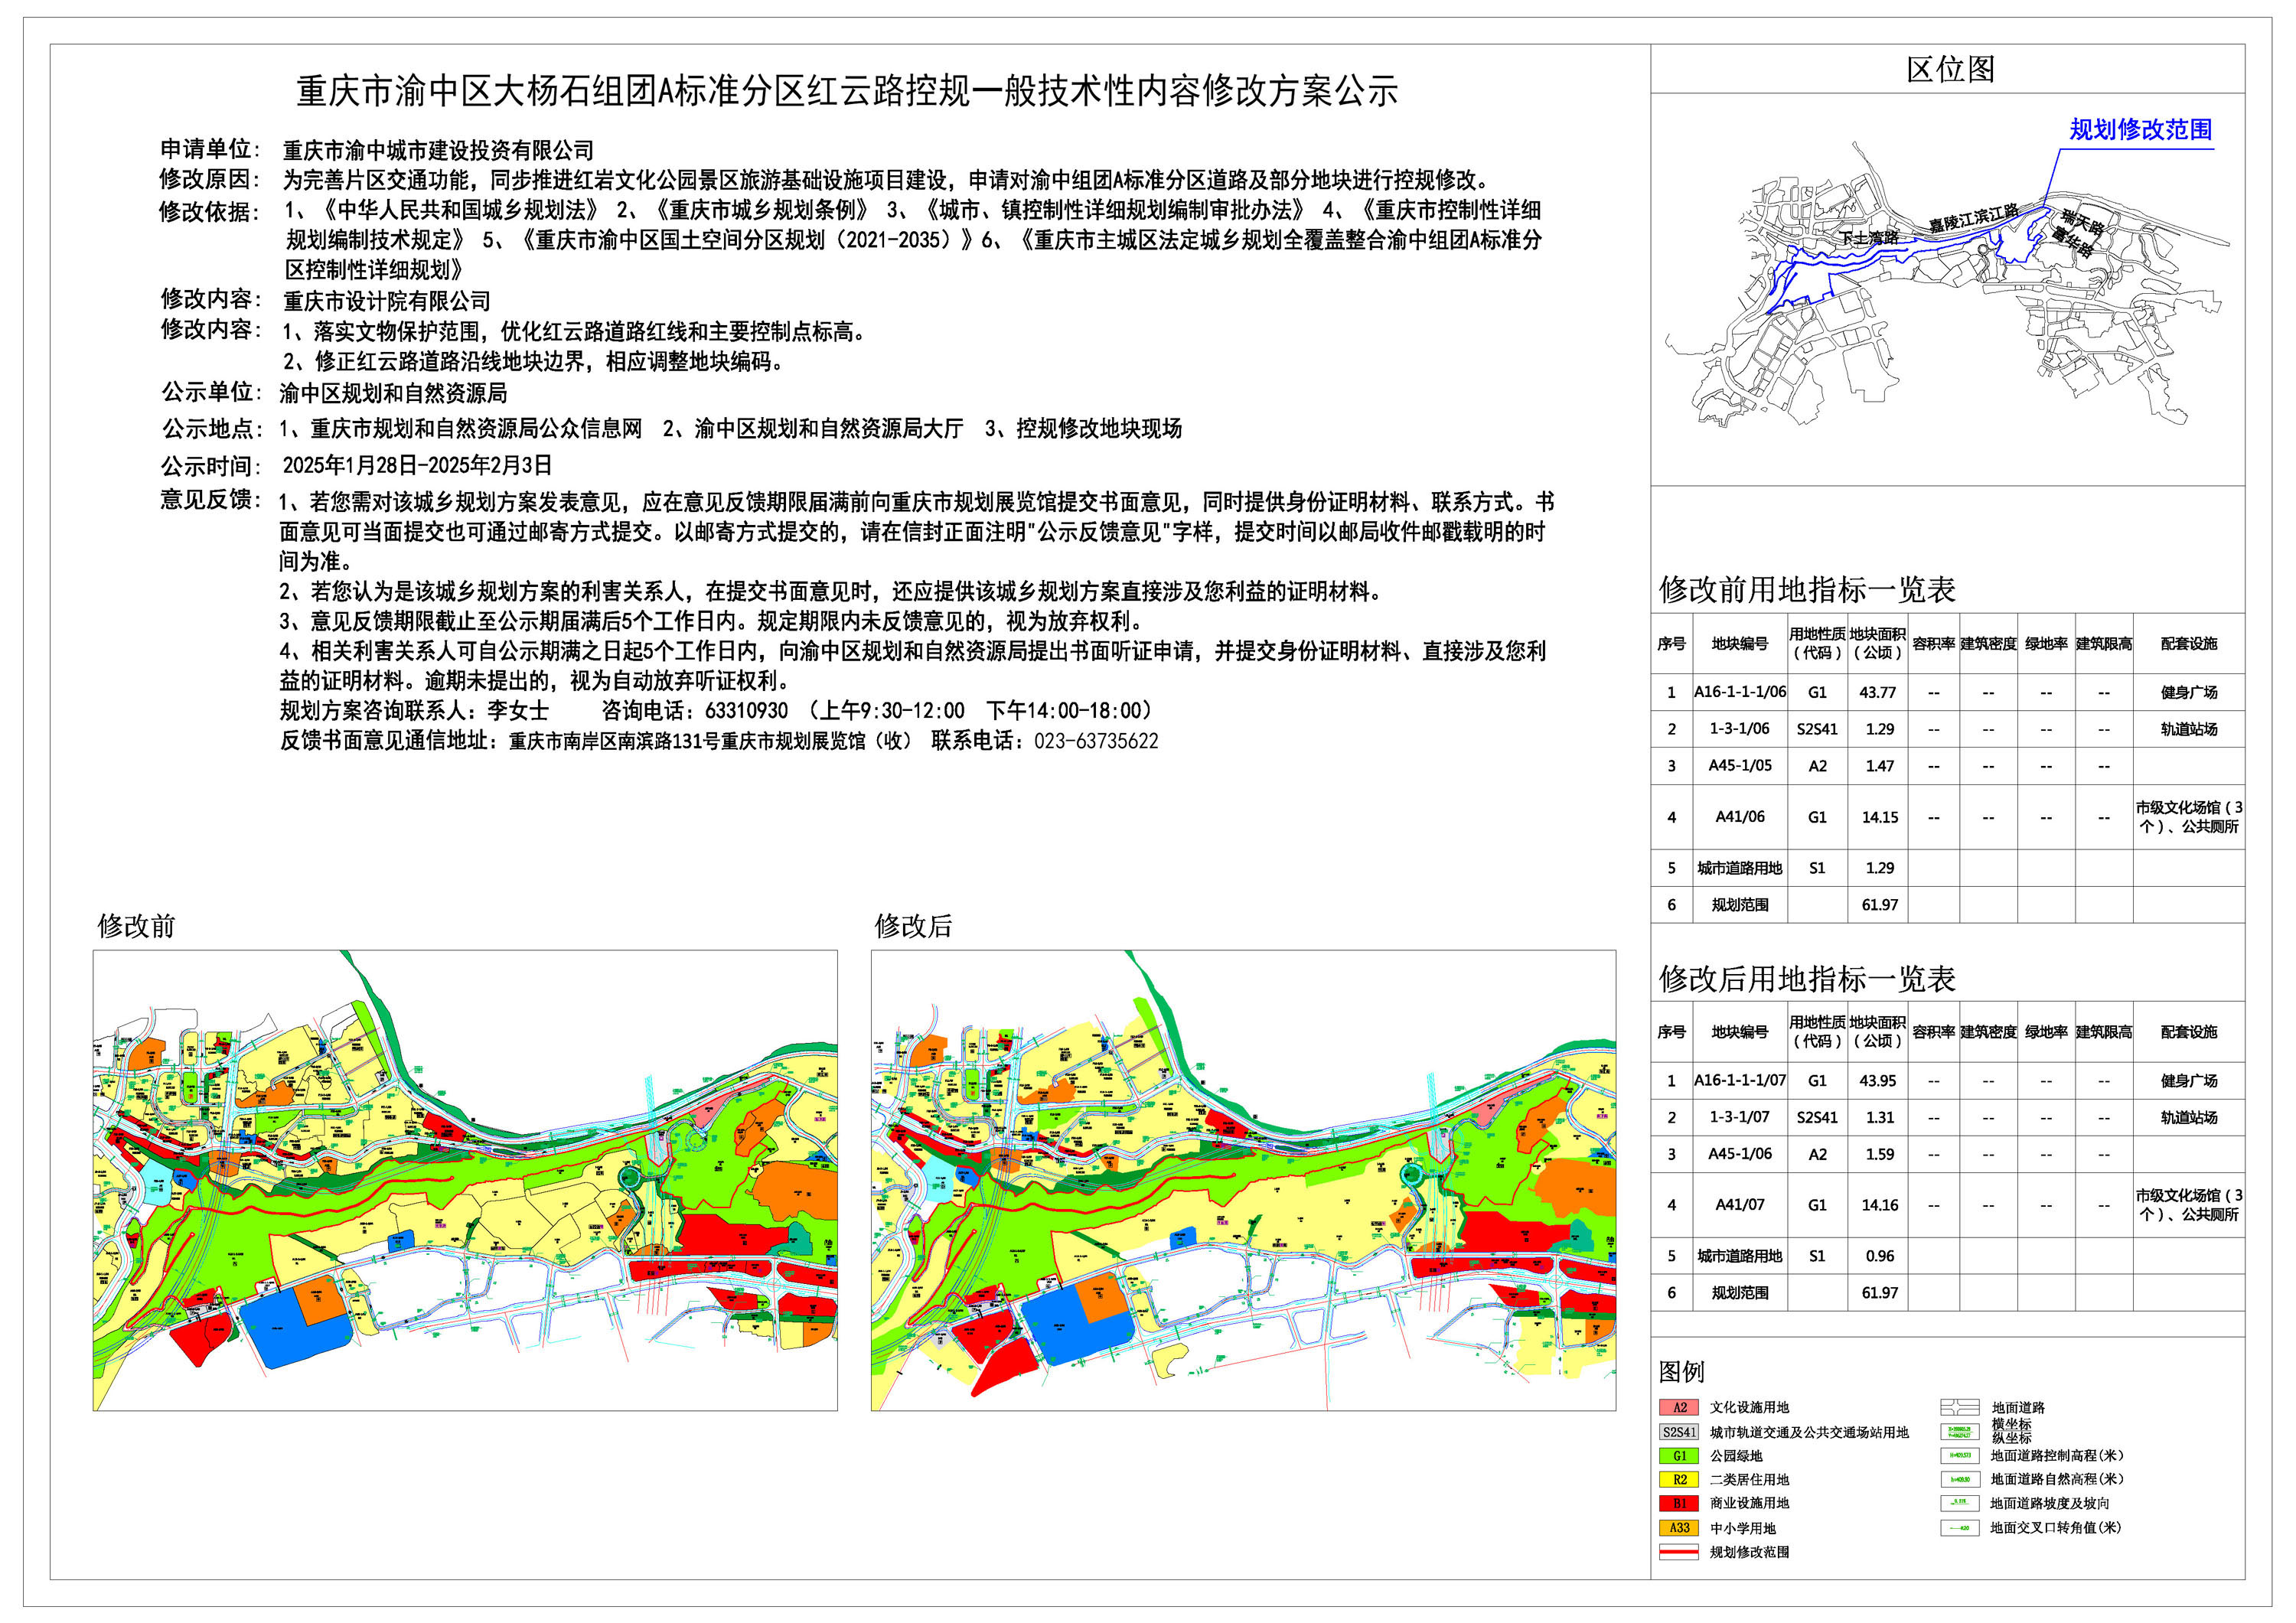
Task: Click the 横坐标/纵坐标 coordinate legend symbol
Action: click(1960, 1432)
